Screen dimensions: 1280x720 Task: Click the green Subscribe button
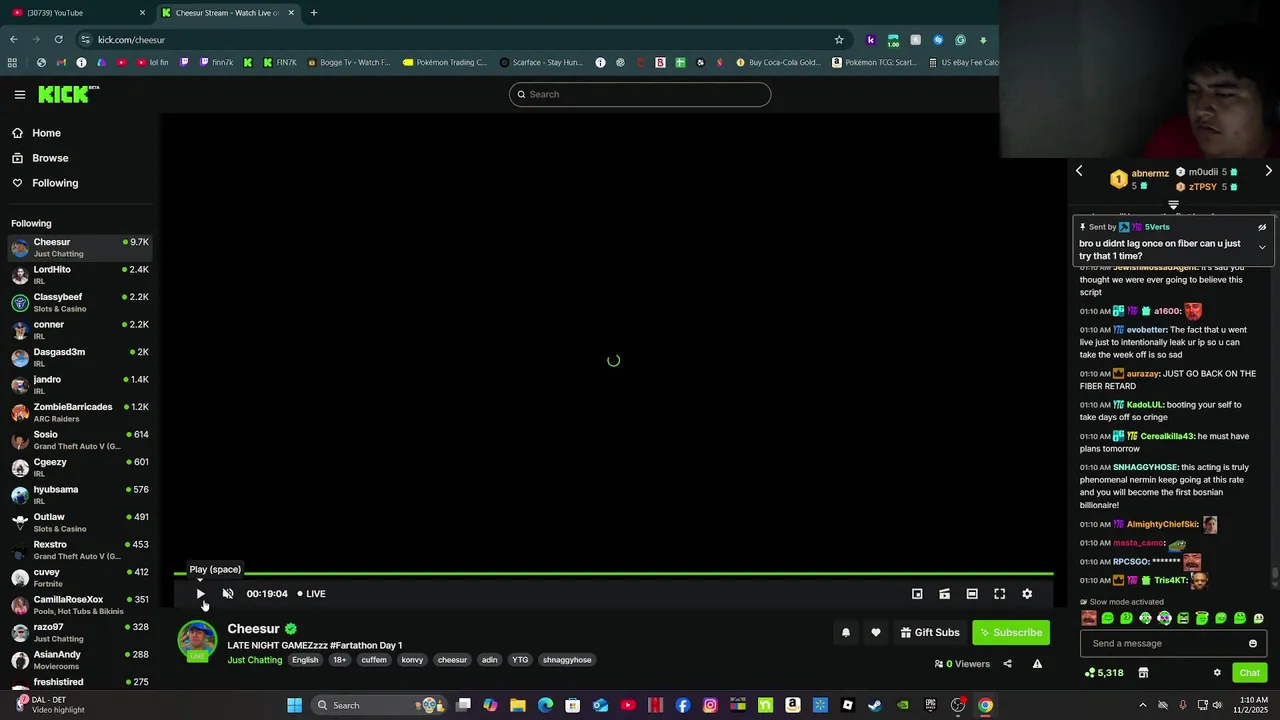tap(1011, 632)
